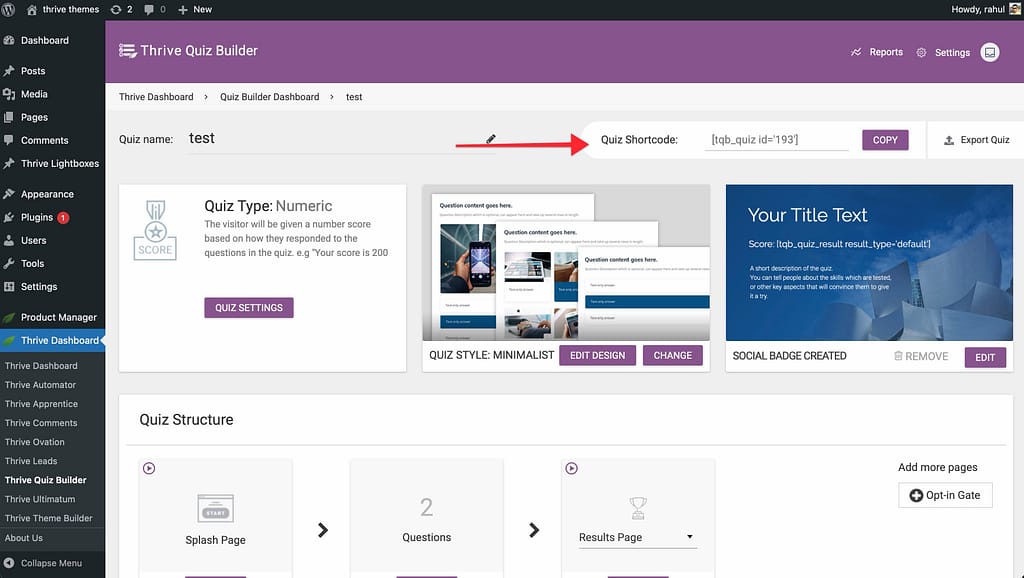Click the pencil icon to edit quiz name
The height and width of the screenshot is (578, 1024).
coord(491,139)
